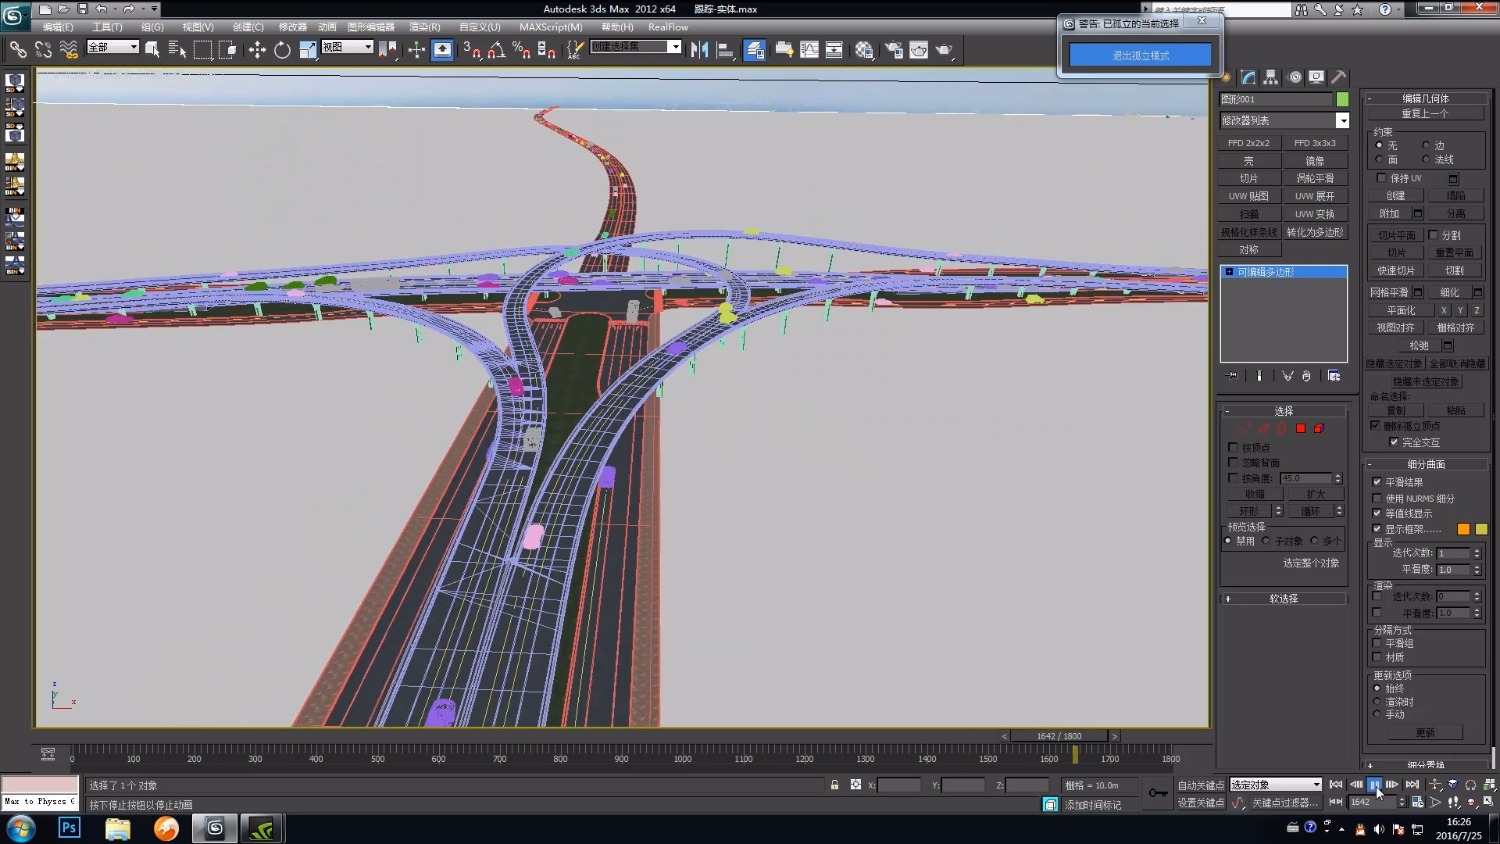This screenshot has height=844, width=1500.
Task: Click the Bind to Space Warp icon
Action: pyautogui.click(x=69, y=49)
